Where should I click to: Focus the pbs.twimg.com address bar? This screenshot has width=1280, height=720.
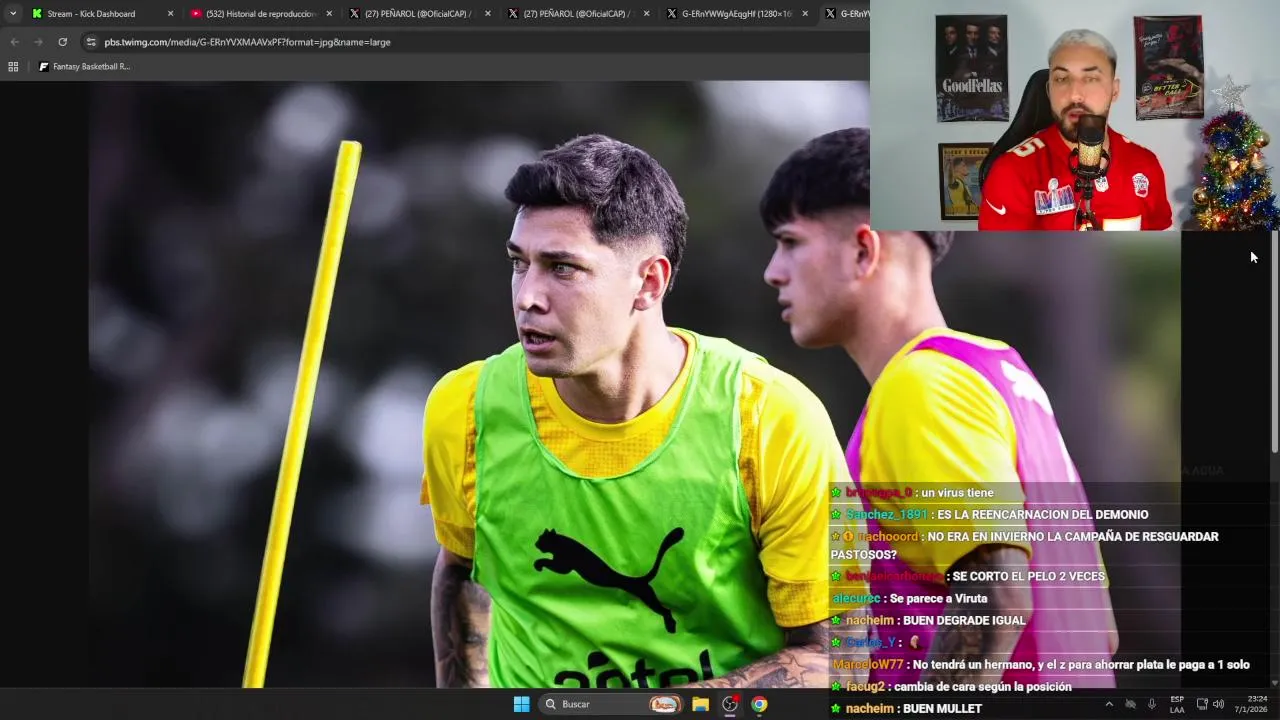475,42
